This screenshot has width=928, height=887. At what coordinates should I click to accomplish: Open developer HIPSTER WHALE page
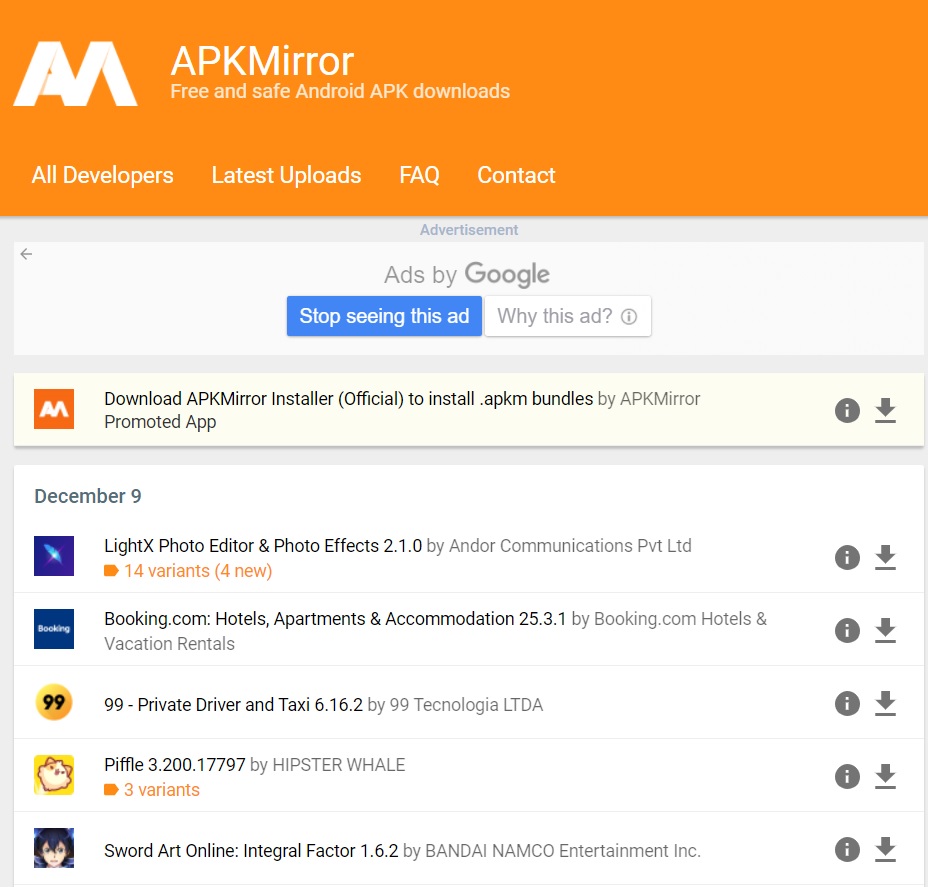pyautogui.click(x=339, y=765)
